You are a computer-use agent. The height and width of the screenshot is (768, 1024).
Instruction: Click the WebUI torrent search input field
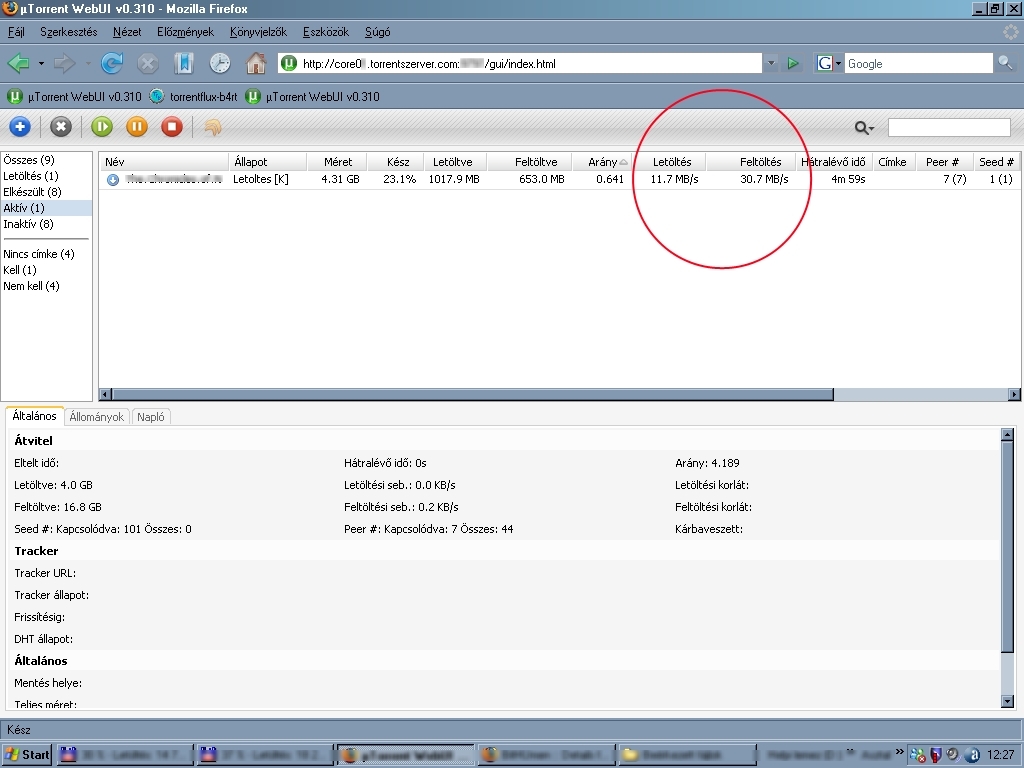949,128
